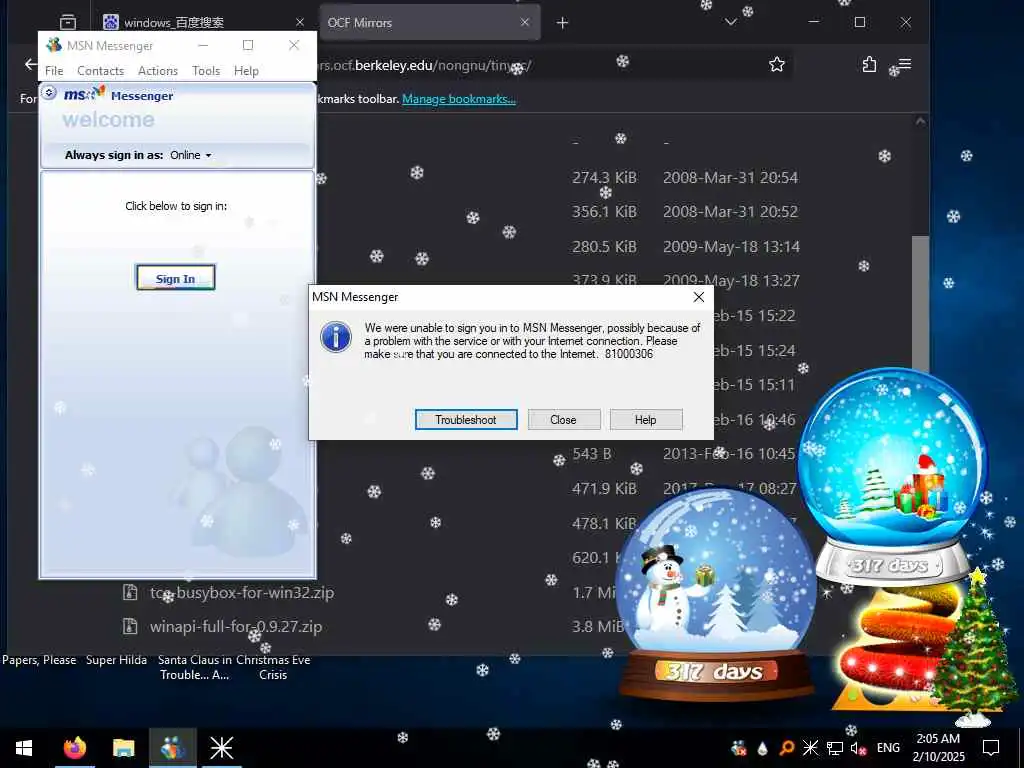This screenshot has height=768, width=1024.
Task: Select Super Hilda desktop shortcut
Action: tap(116, 660)
